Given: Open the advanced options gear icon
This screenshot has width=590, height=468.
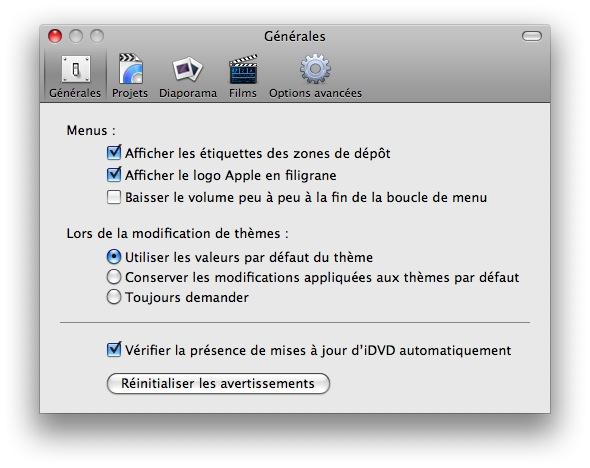Looking at the screenshot, I should click(315, 69).
